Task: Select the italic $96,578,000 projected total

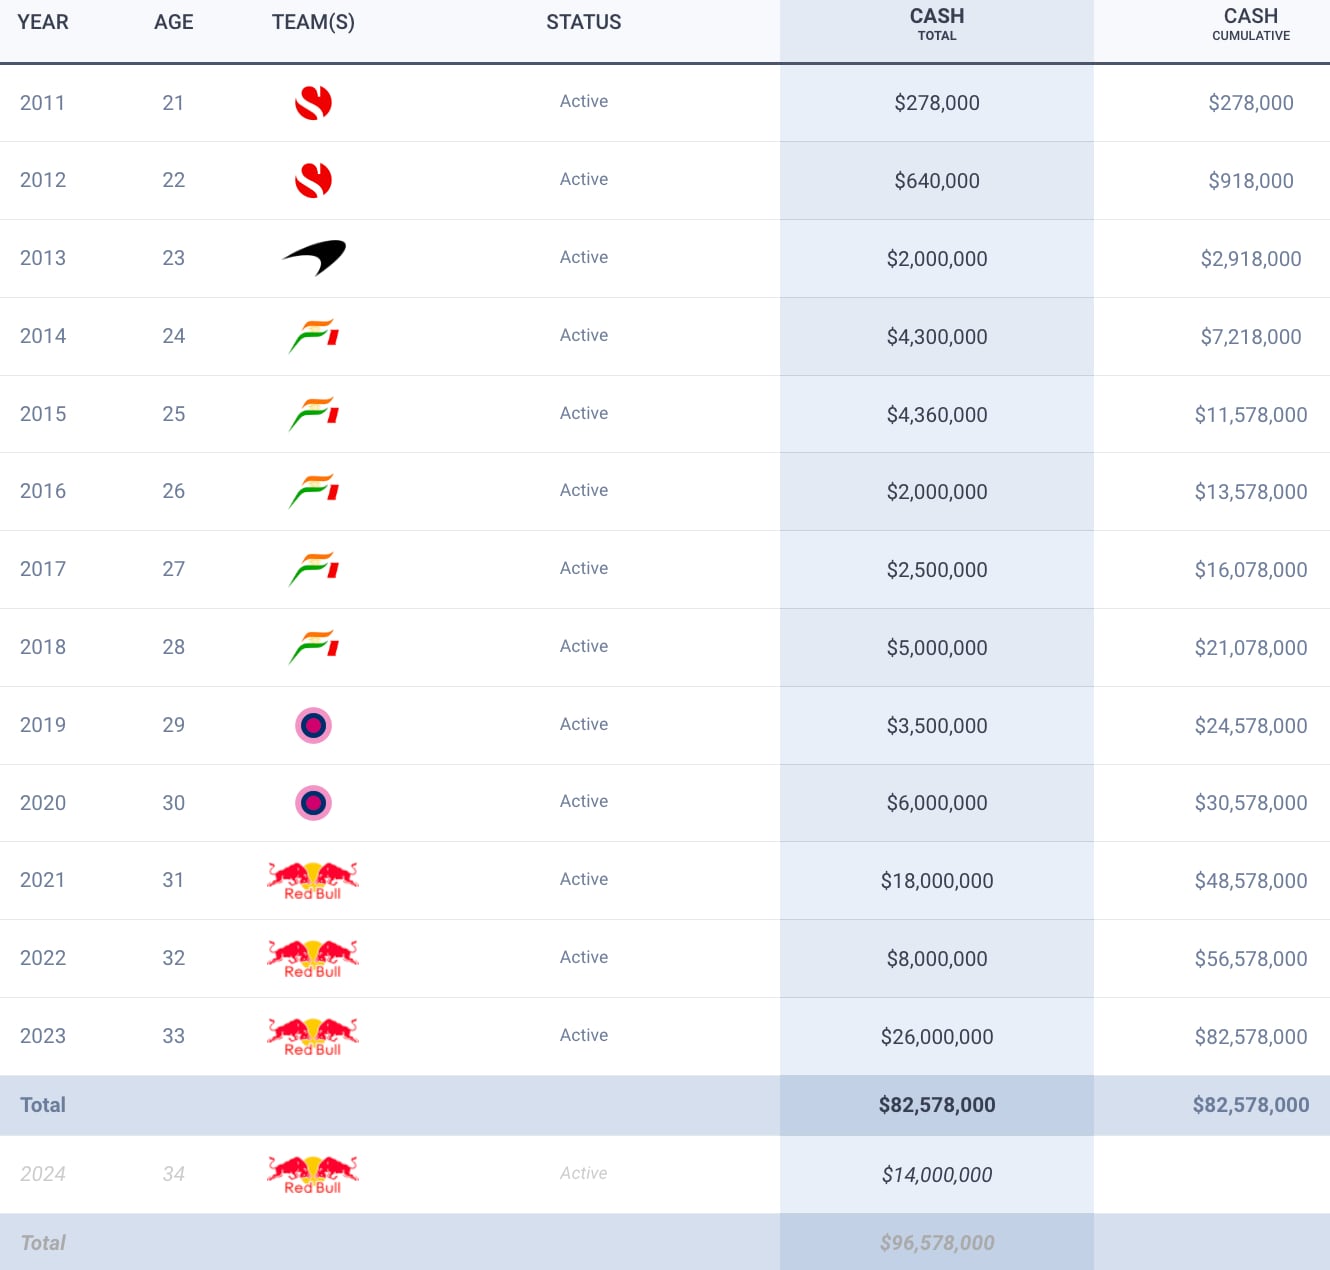Action: pos(936,1243)
